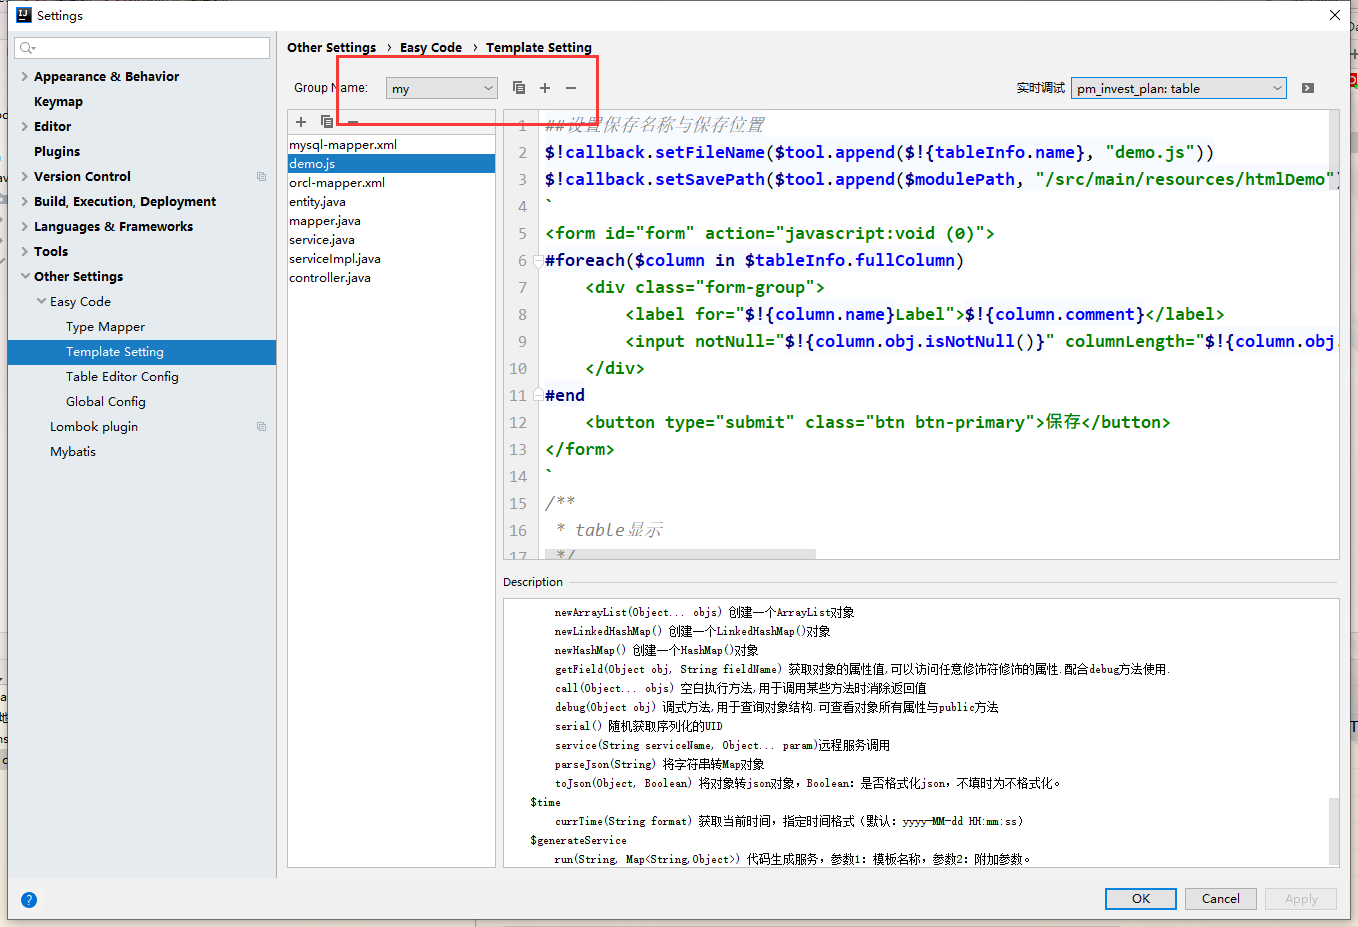Add a new template file to list
Screen dimensions: 1358x927
(x=301, y=122)
